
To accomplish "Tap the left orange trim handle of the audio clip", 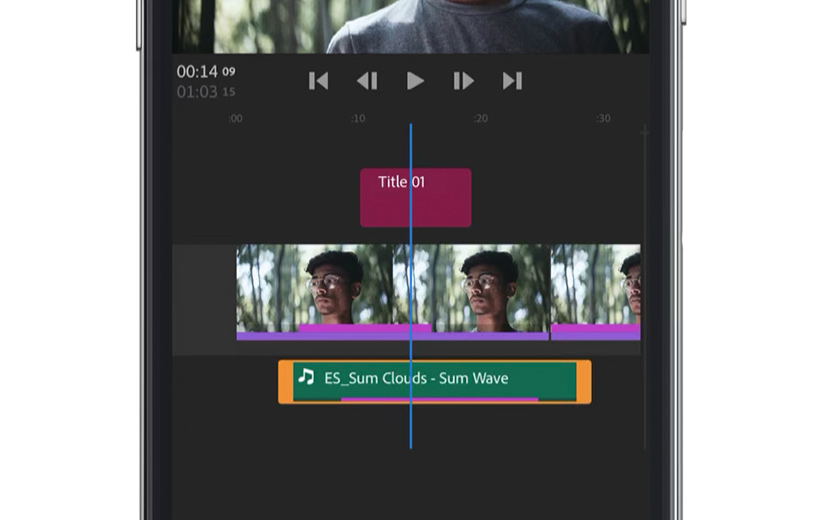I will 284,382.
